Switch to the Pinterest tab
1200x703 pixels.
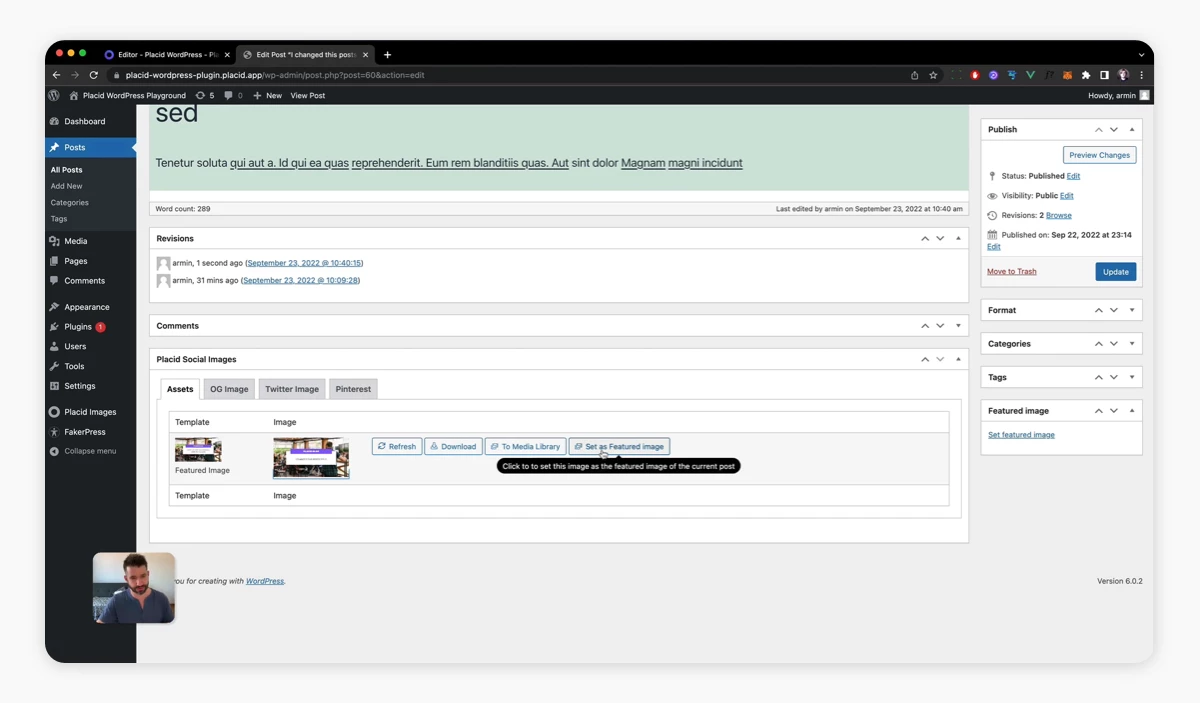click(x=353, y=389)
